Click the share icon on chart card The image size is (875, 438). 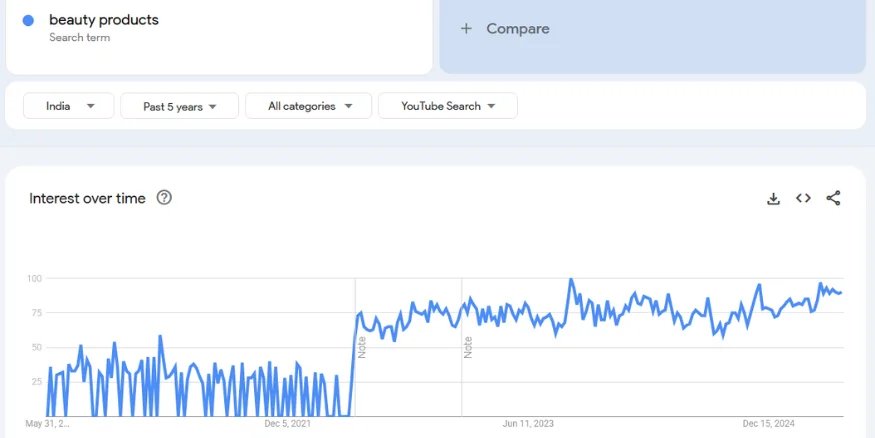[x=833, y=198]
